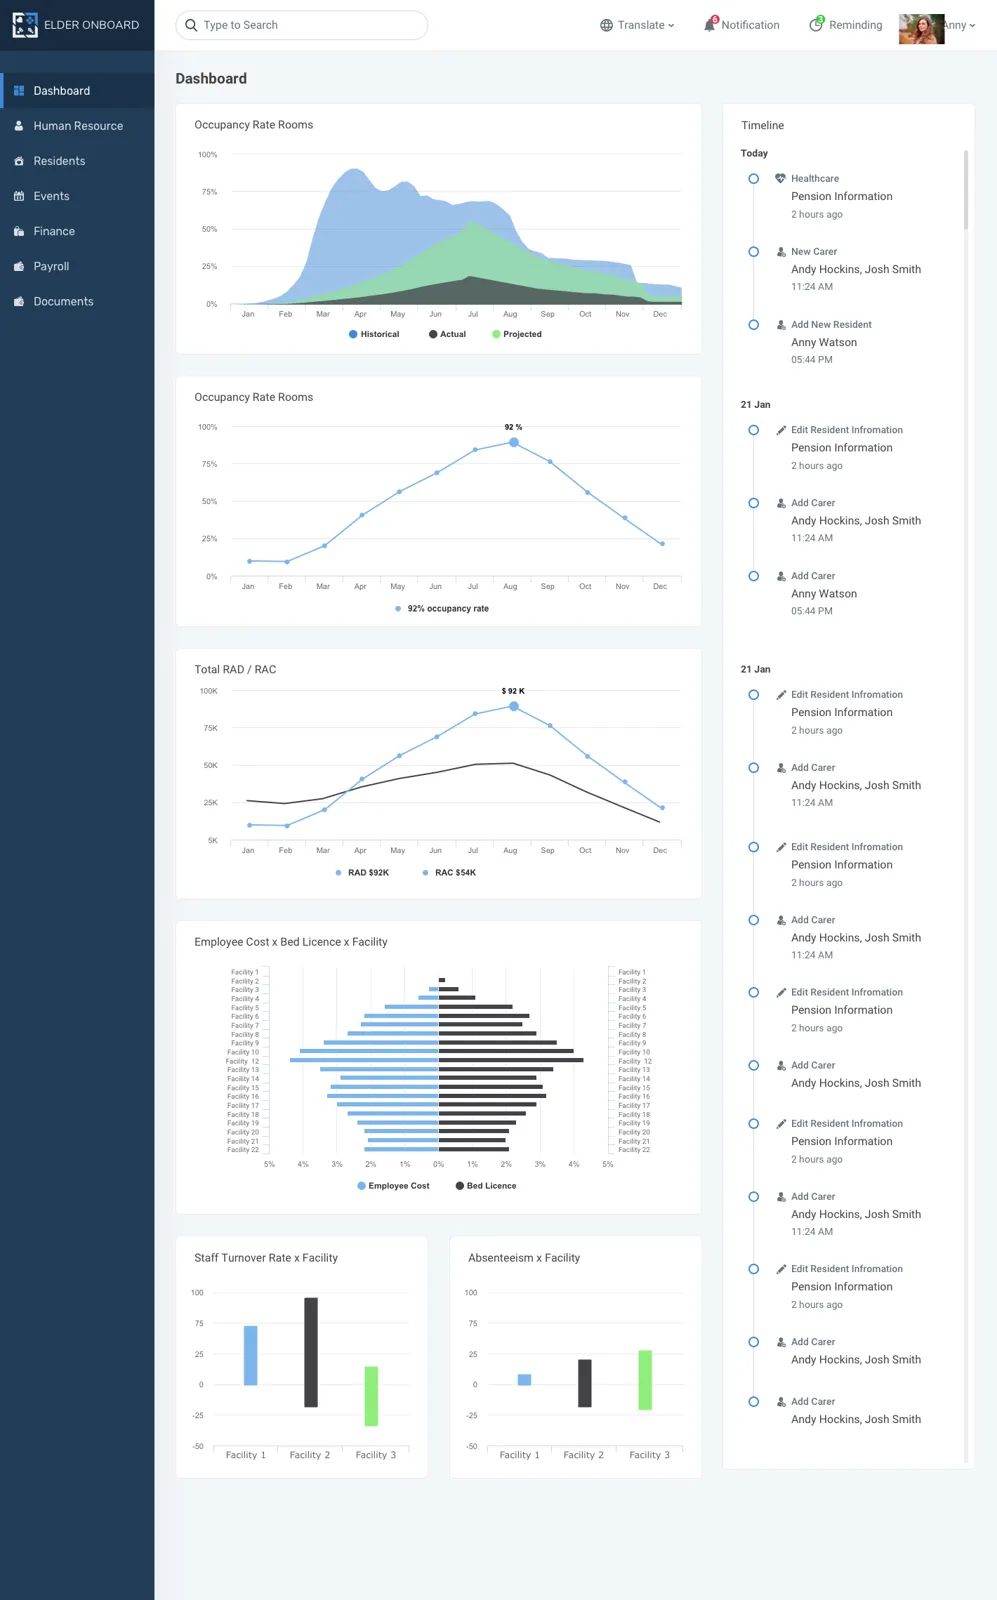Viewport: 997px width, 1600px height.
Task: Open the Notification bell icon
Action: pos(710,24)
